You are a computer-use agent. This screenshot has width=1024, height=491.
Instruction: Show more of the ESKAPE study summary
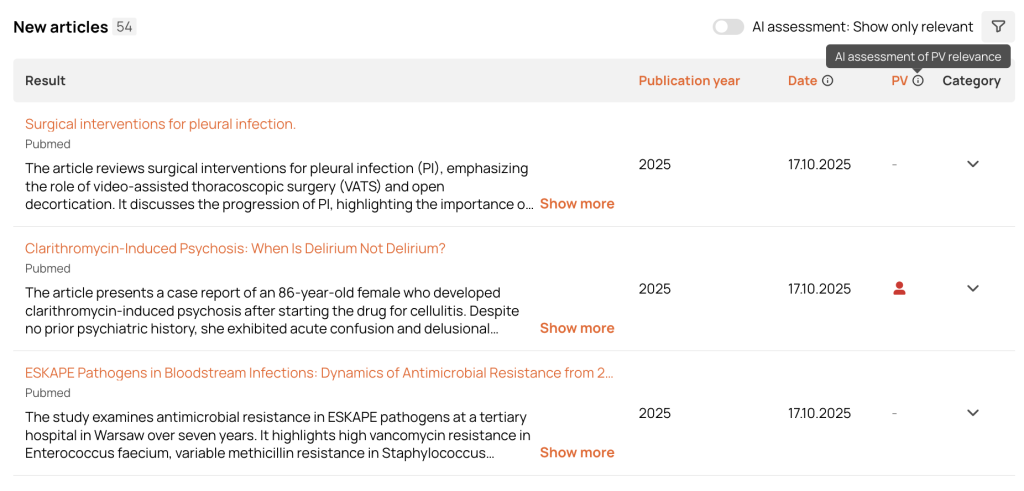[x=577, y=452]
